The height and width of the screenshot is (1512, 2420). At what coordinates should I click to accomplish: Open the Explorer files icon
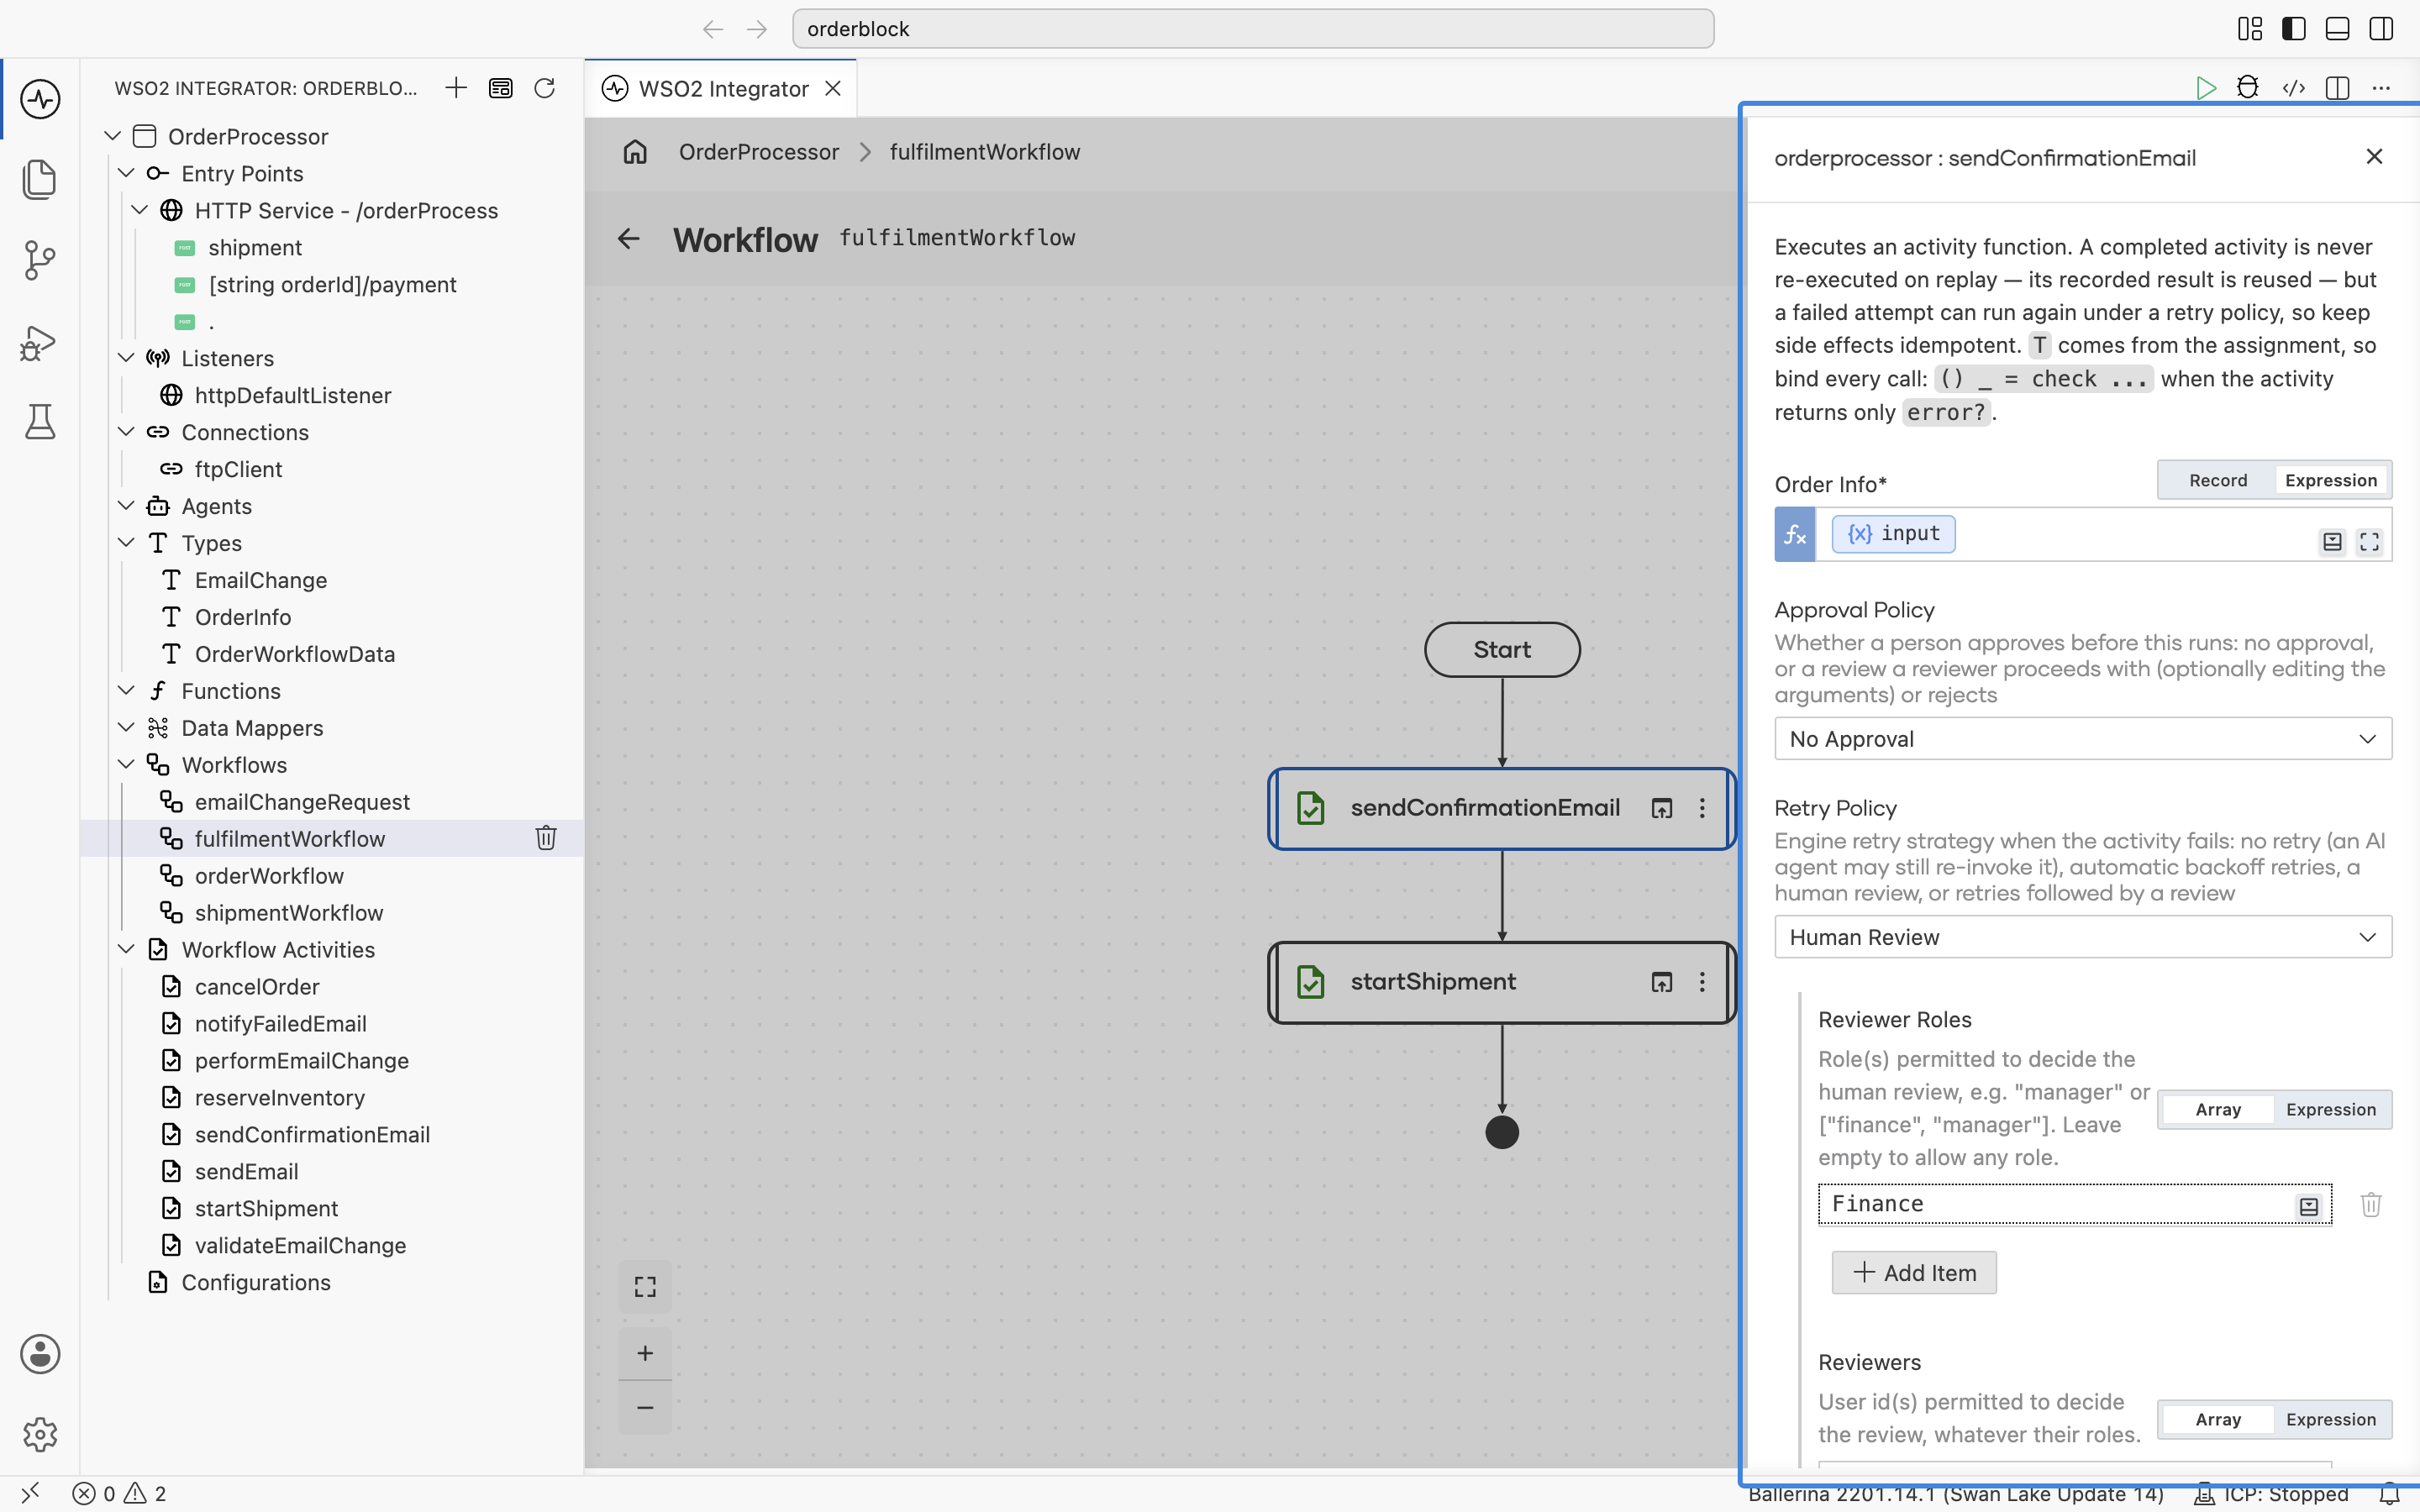click(x=40, y=179)
